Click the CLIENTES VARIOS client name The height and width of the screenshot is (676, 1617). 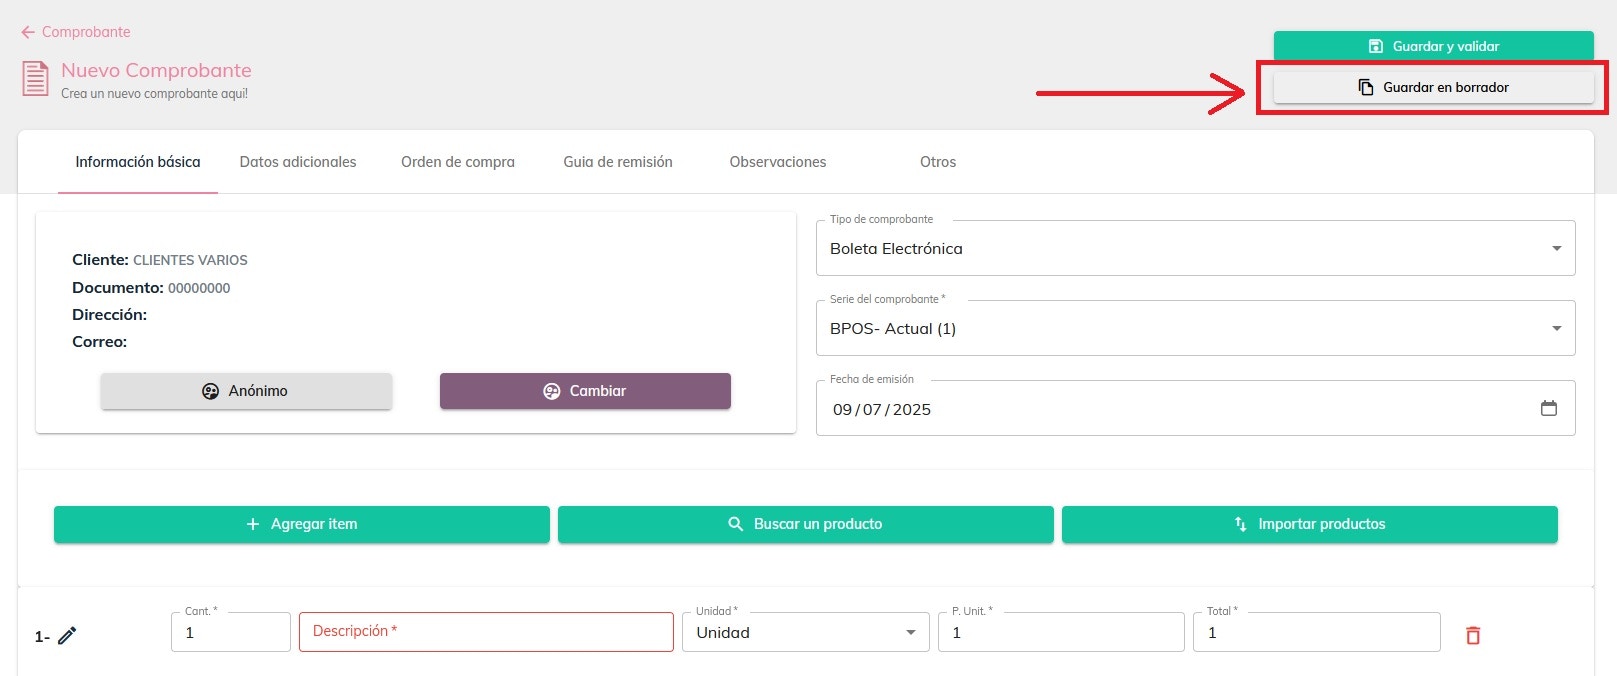(190, 260)
